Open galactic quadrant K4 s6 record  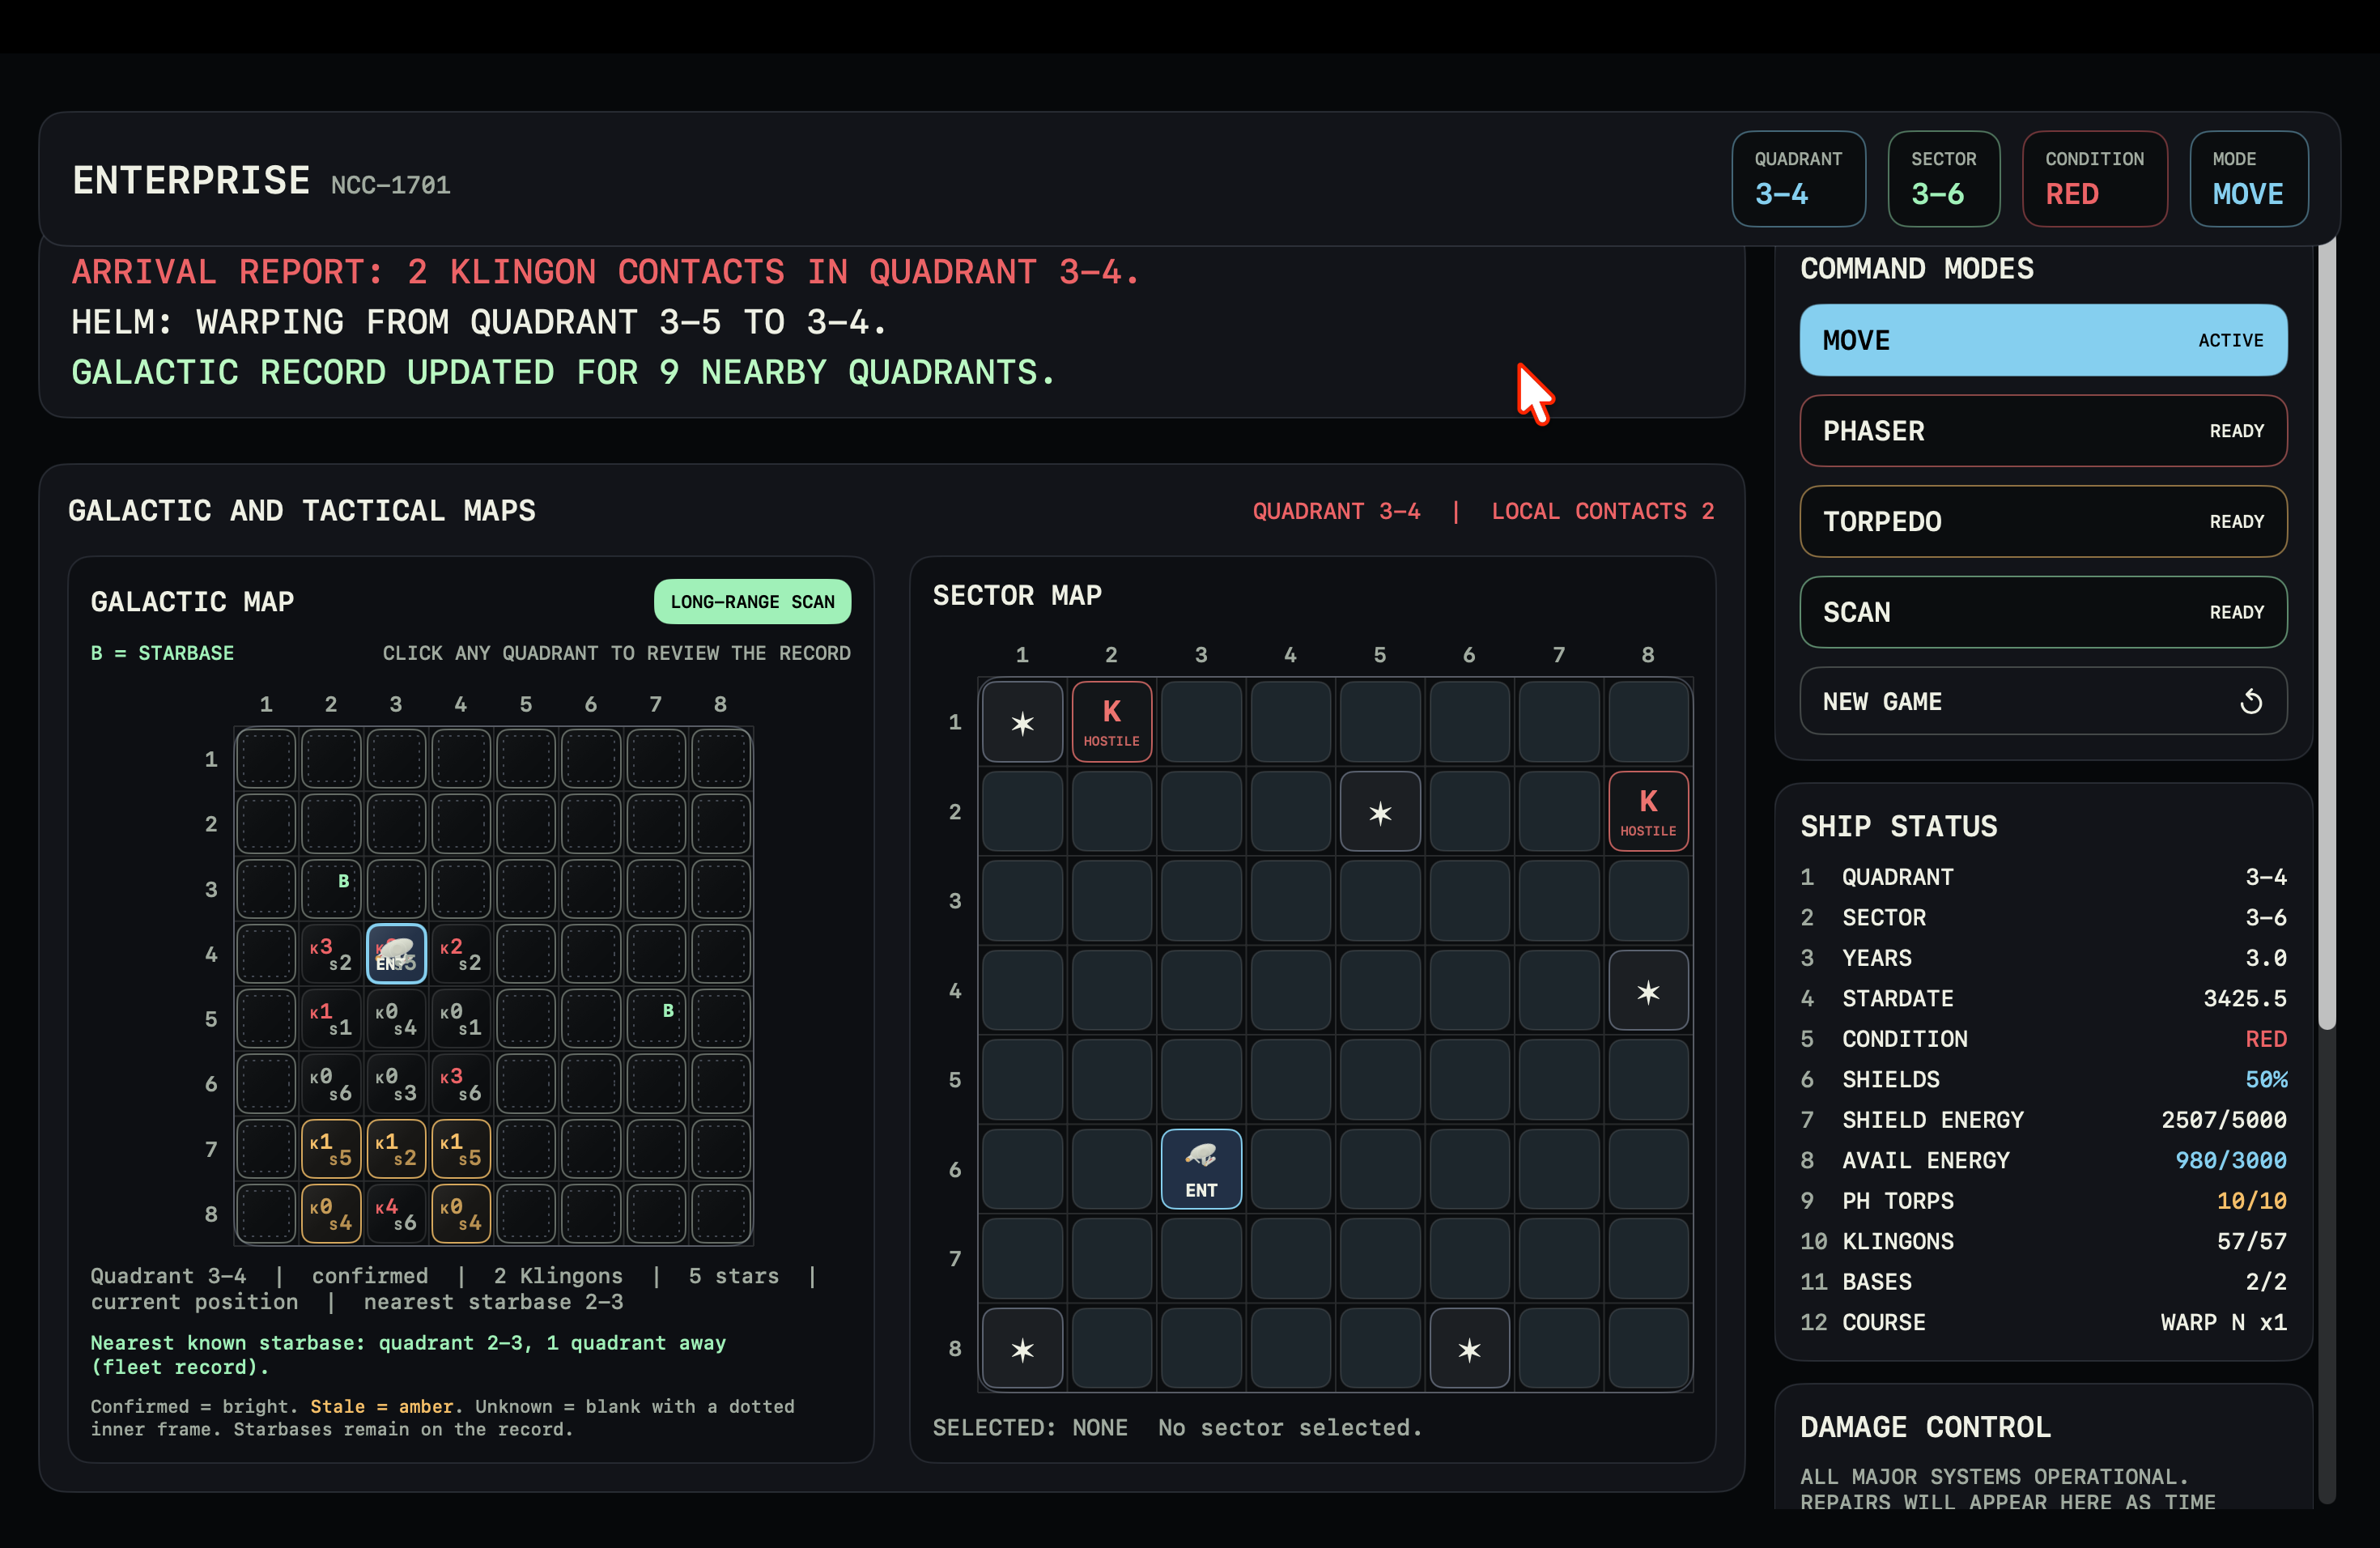396,1213
